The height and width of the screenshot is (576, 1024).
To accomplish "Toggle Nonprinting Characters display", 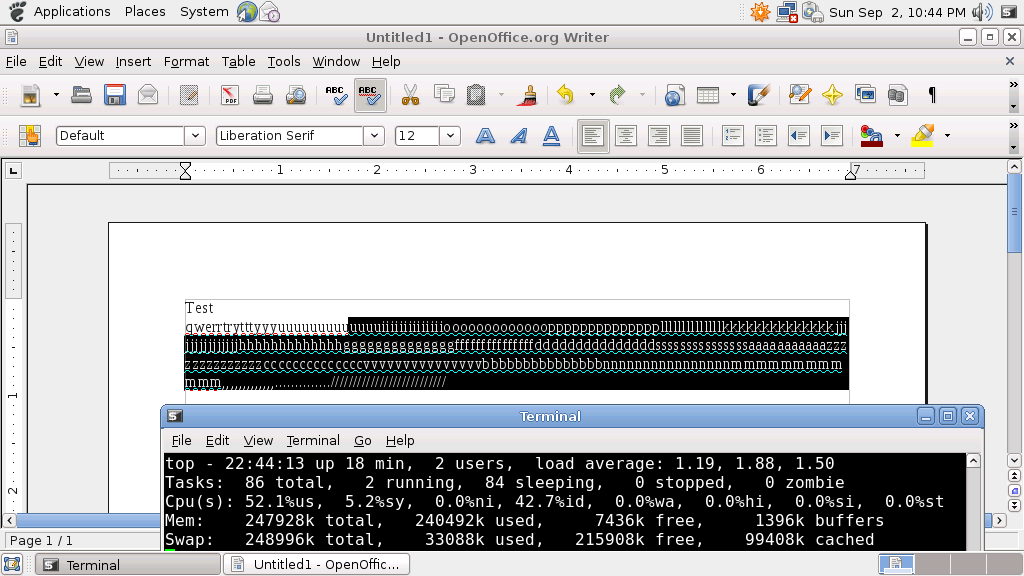I will click(x=932, y=95).
